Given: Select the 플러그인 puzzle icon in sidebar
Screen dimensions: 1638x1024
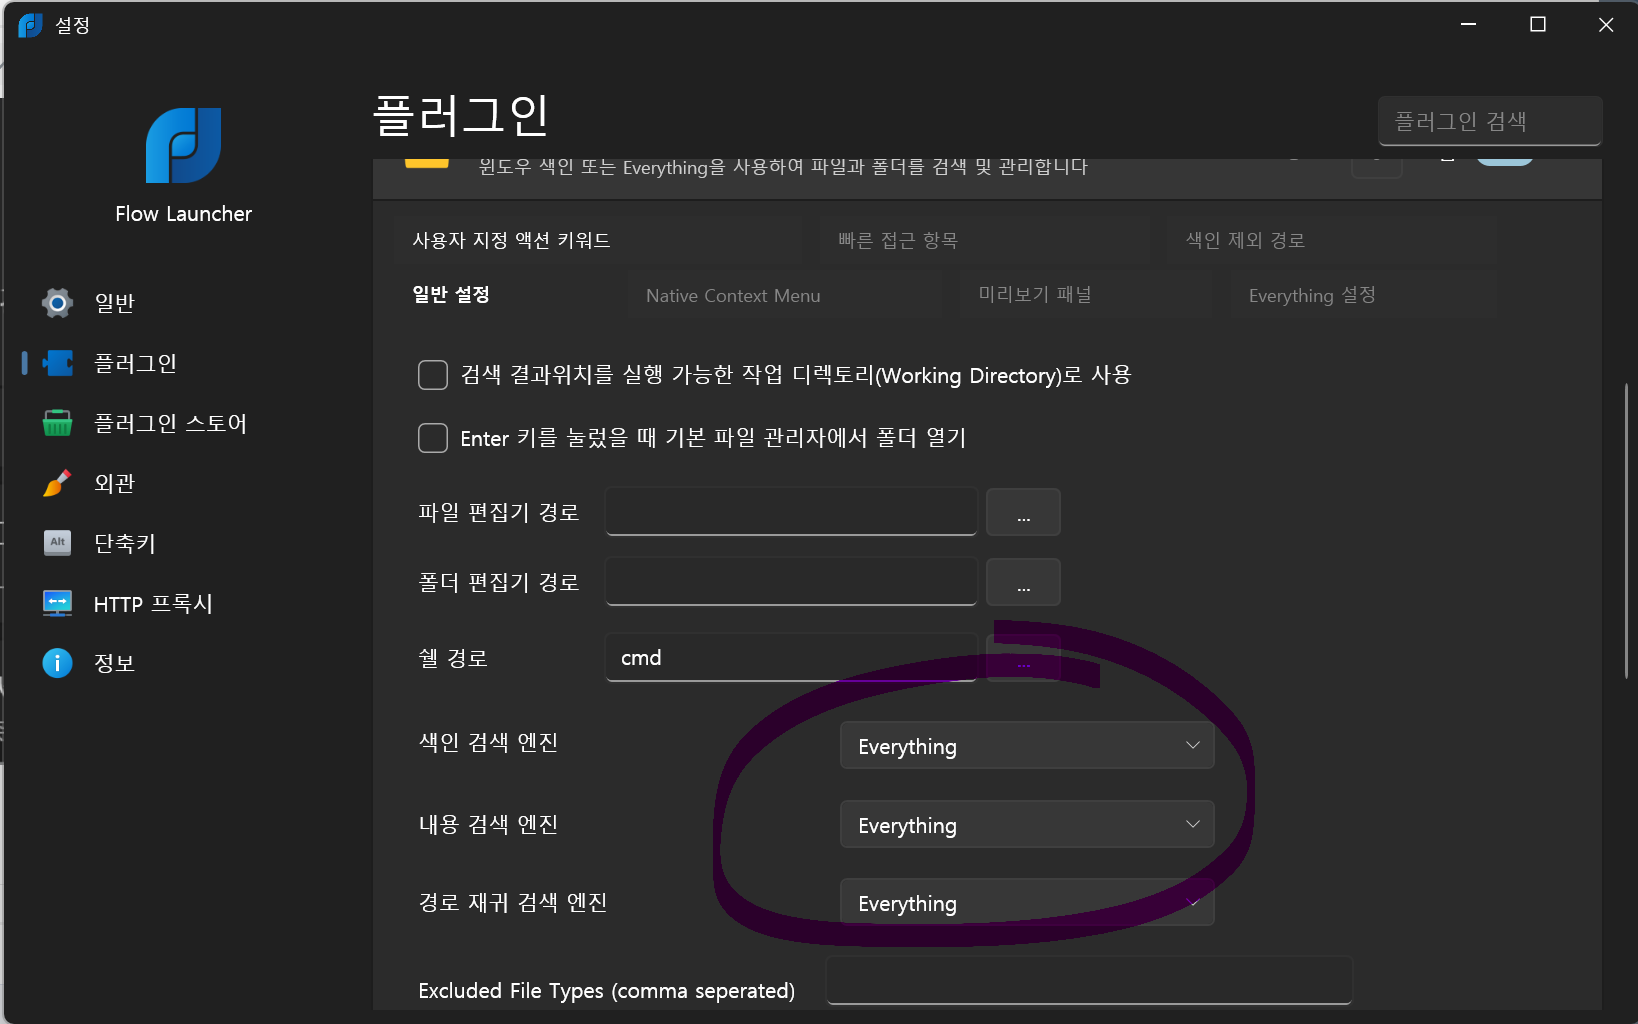Looking at the screenshot, I should (x=57, y=363).
